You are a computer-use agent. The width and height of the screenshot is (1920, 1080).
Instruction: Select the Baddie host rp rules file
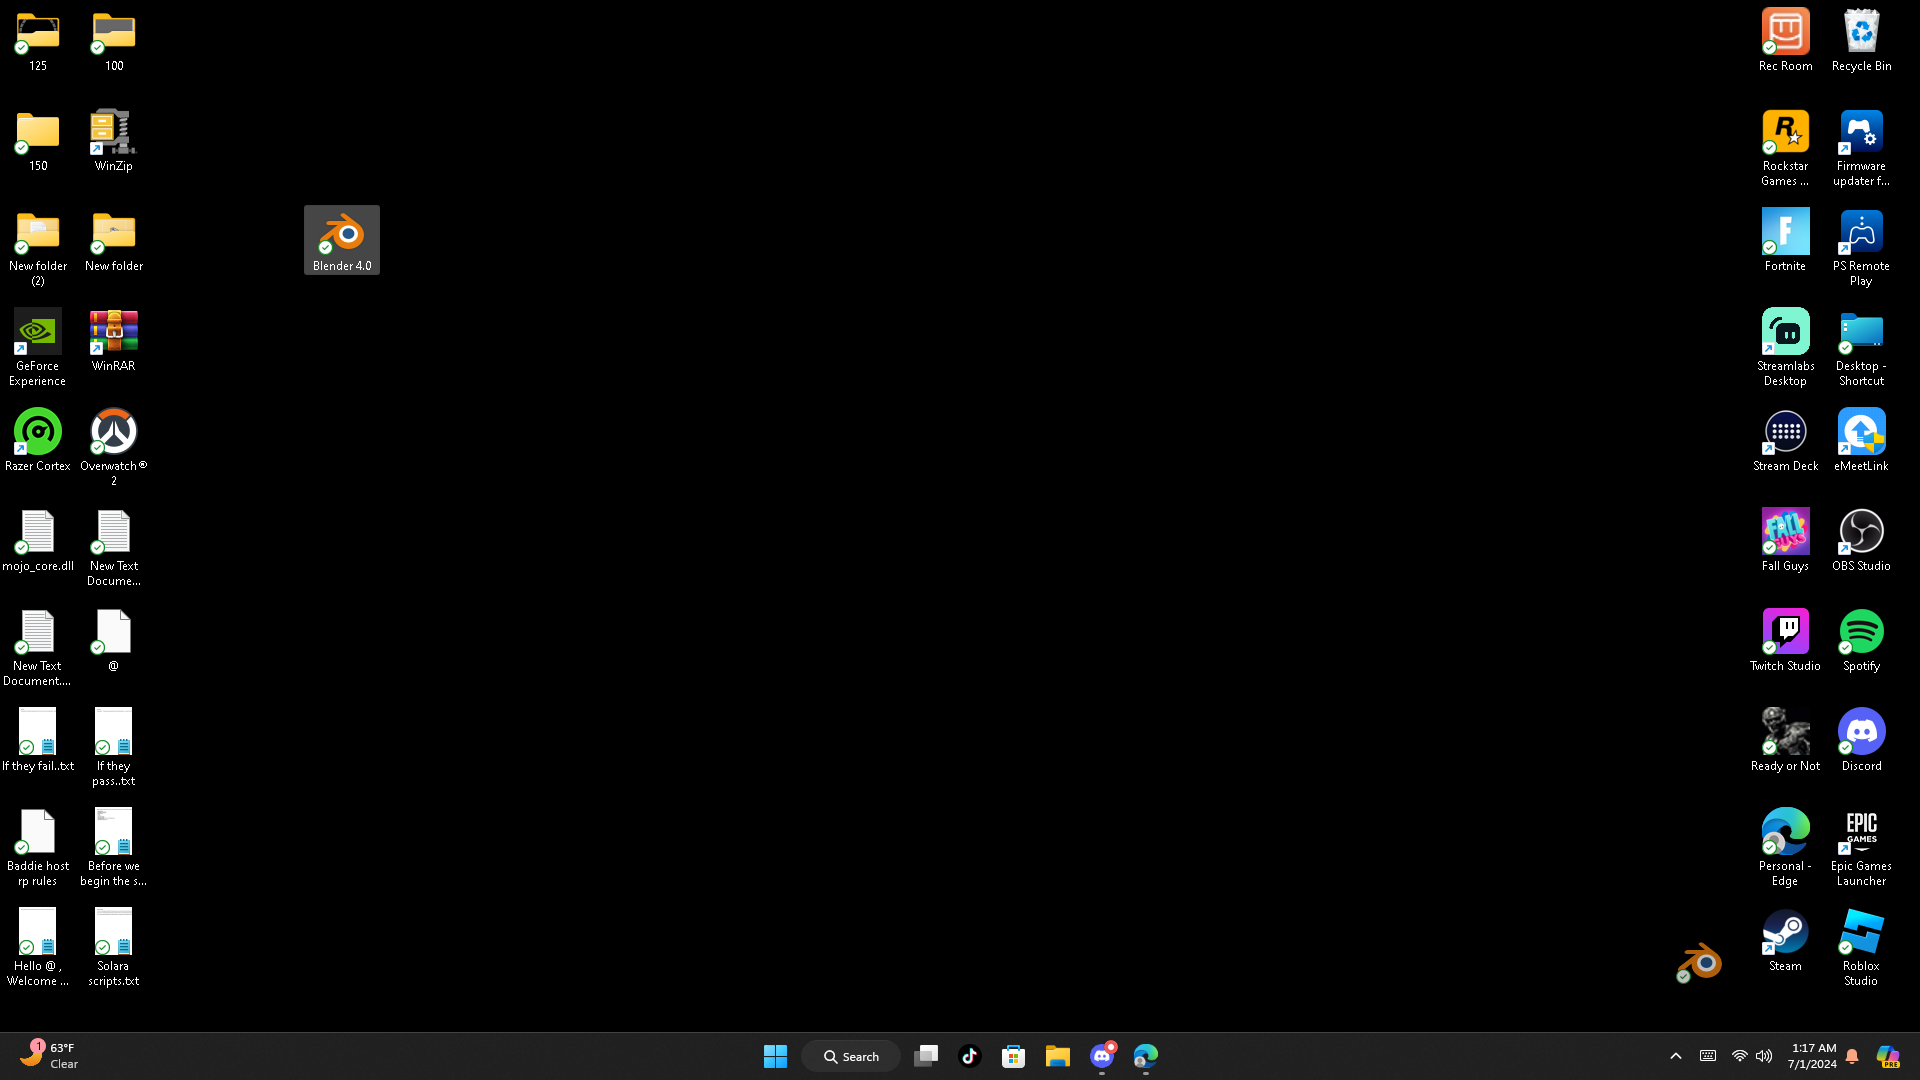[38, 848]
